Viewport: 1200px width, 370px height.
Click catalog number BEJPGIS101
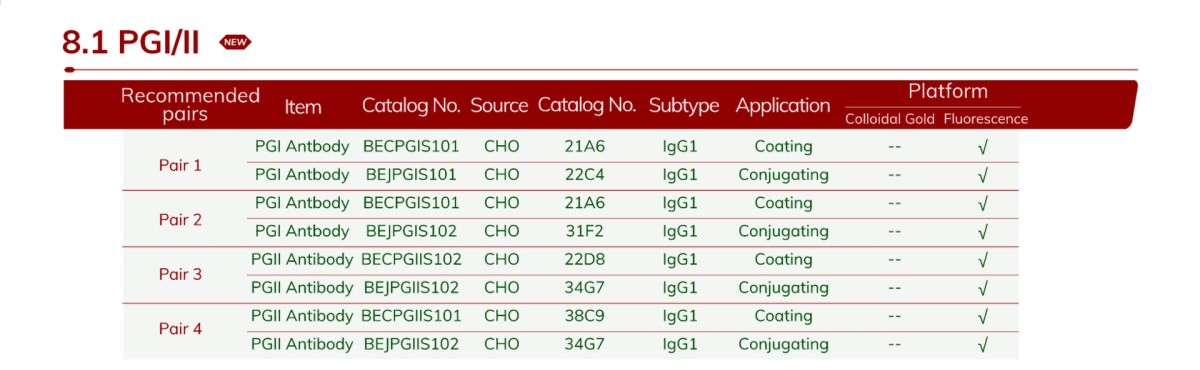(x=411, y=174)
